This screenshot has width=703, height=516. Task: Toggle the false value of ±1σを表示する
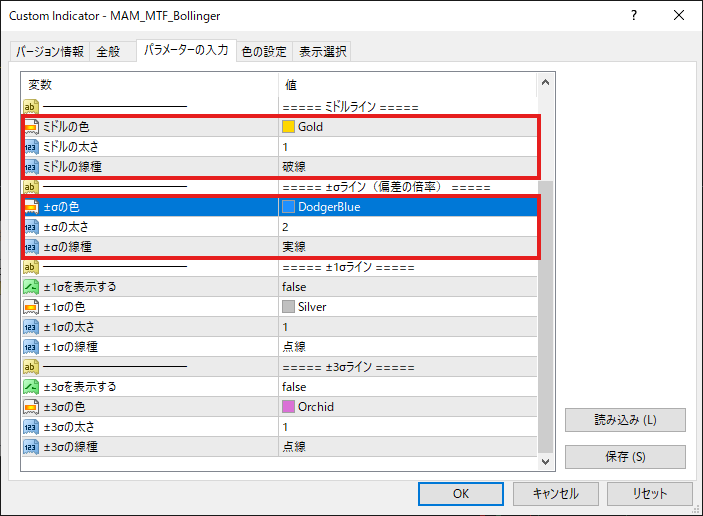[408, 287]
